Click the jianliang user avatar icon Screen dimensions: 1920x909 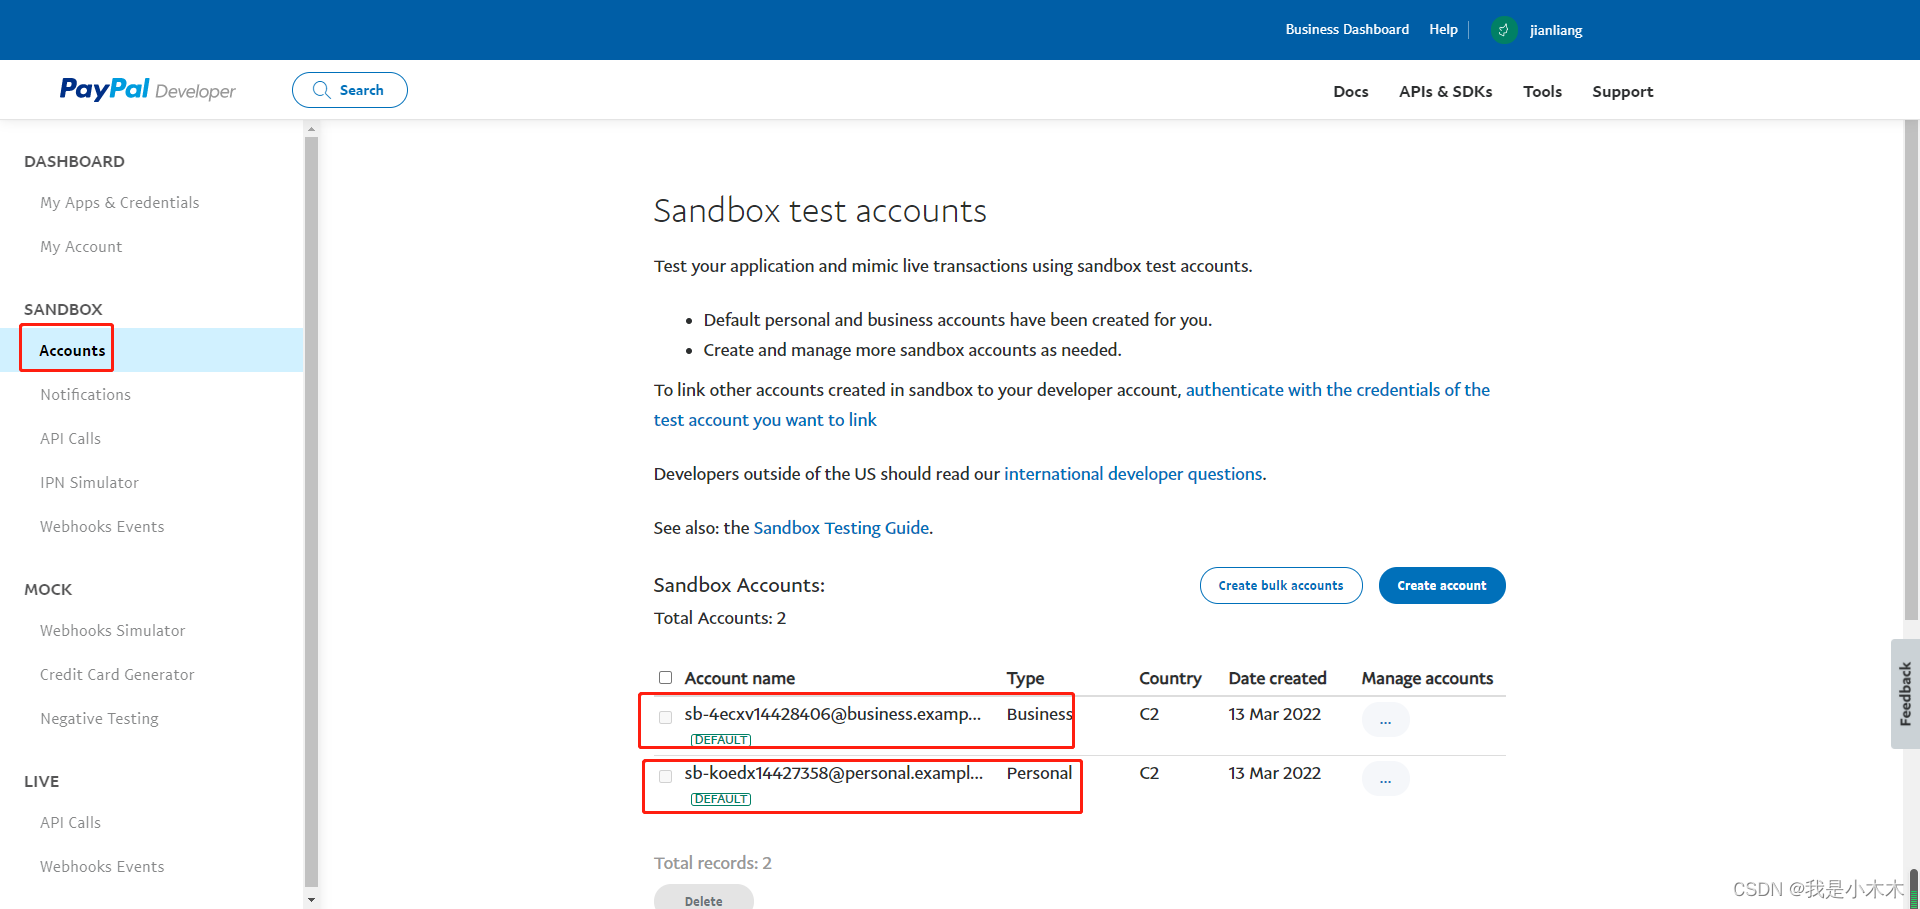[1504, 30]
